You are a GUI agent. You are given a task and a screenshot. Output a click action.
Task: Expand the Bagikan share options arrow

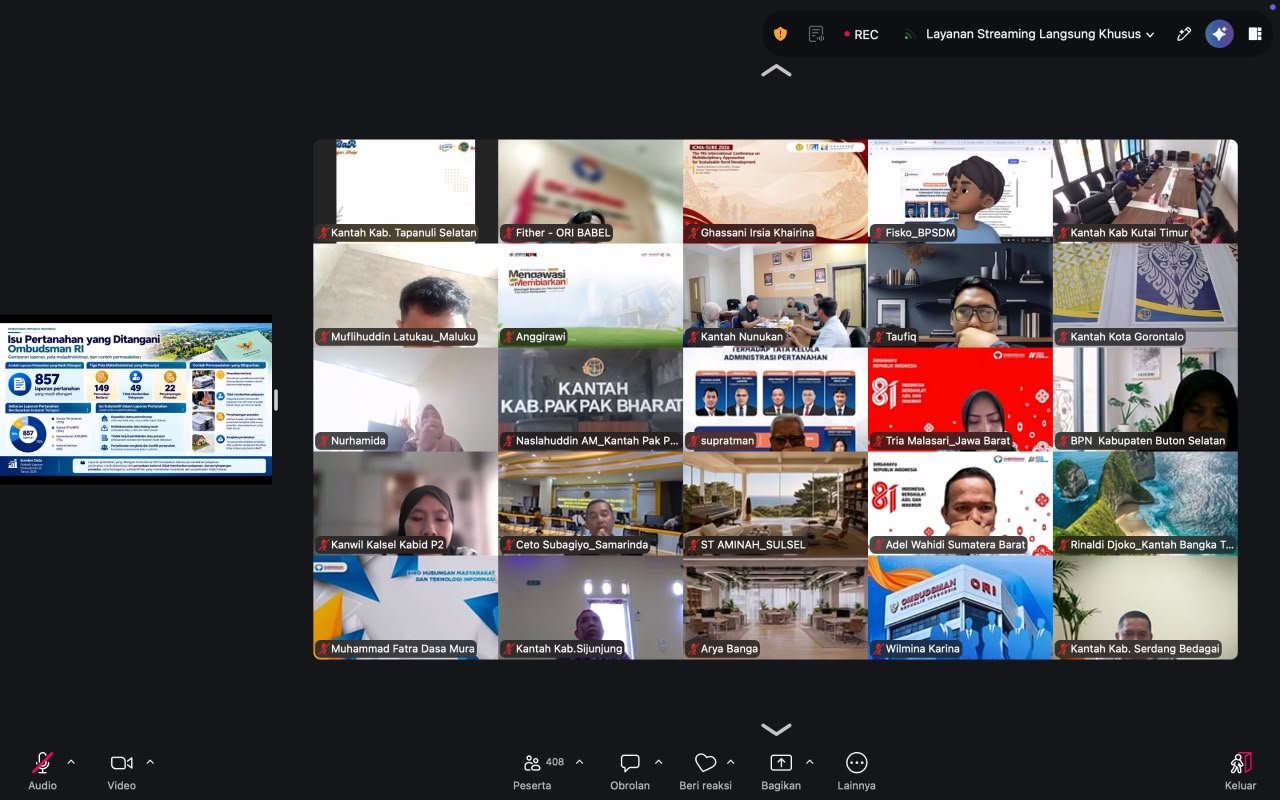point(809,762)
